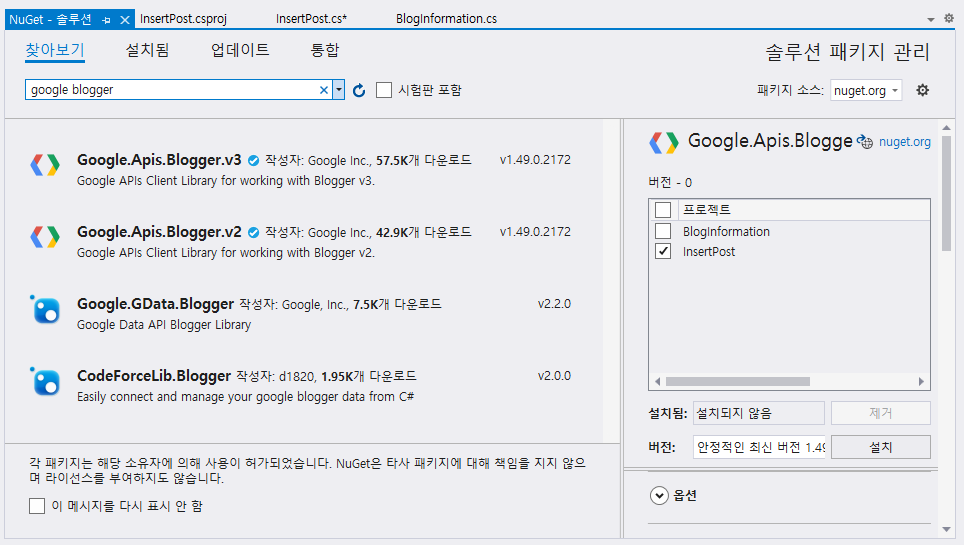Open the active documents dropdown arrow
Viewport: 964px width, 545px height.
coord(931,20)
